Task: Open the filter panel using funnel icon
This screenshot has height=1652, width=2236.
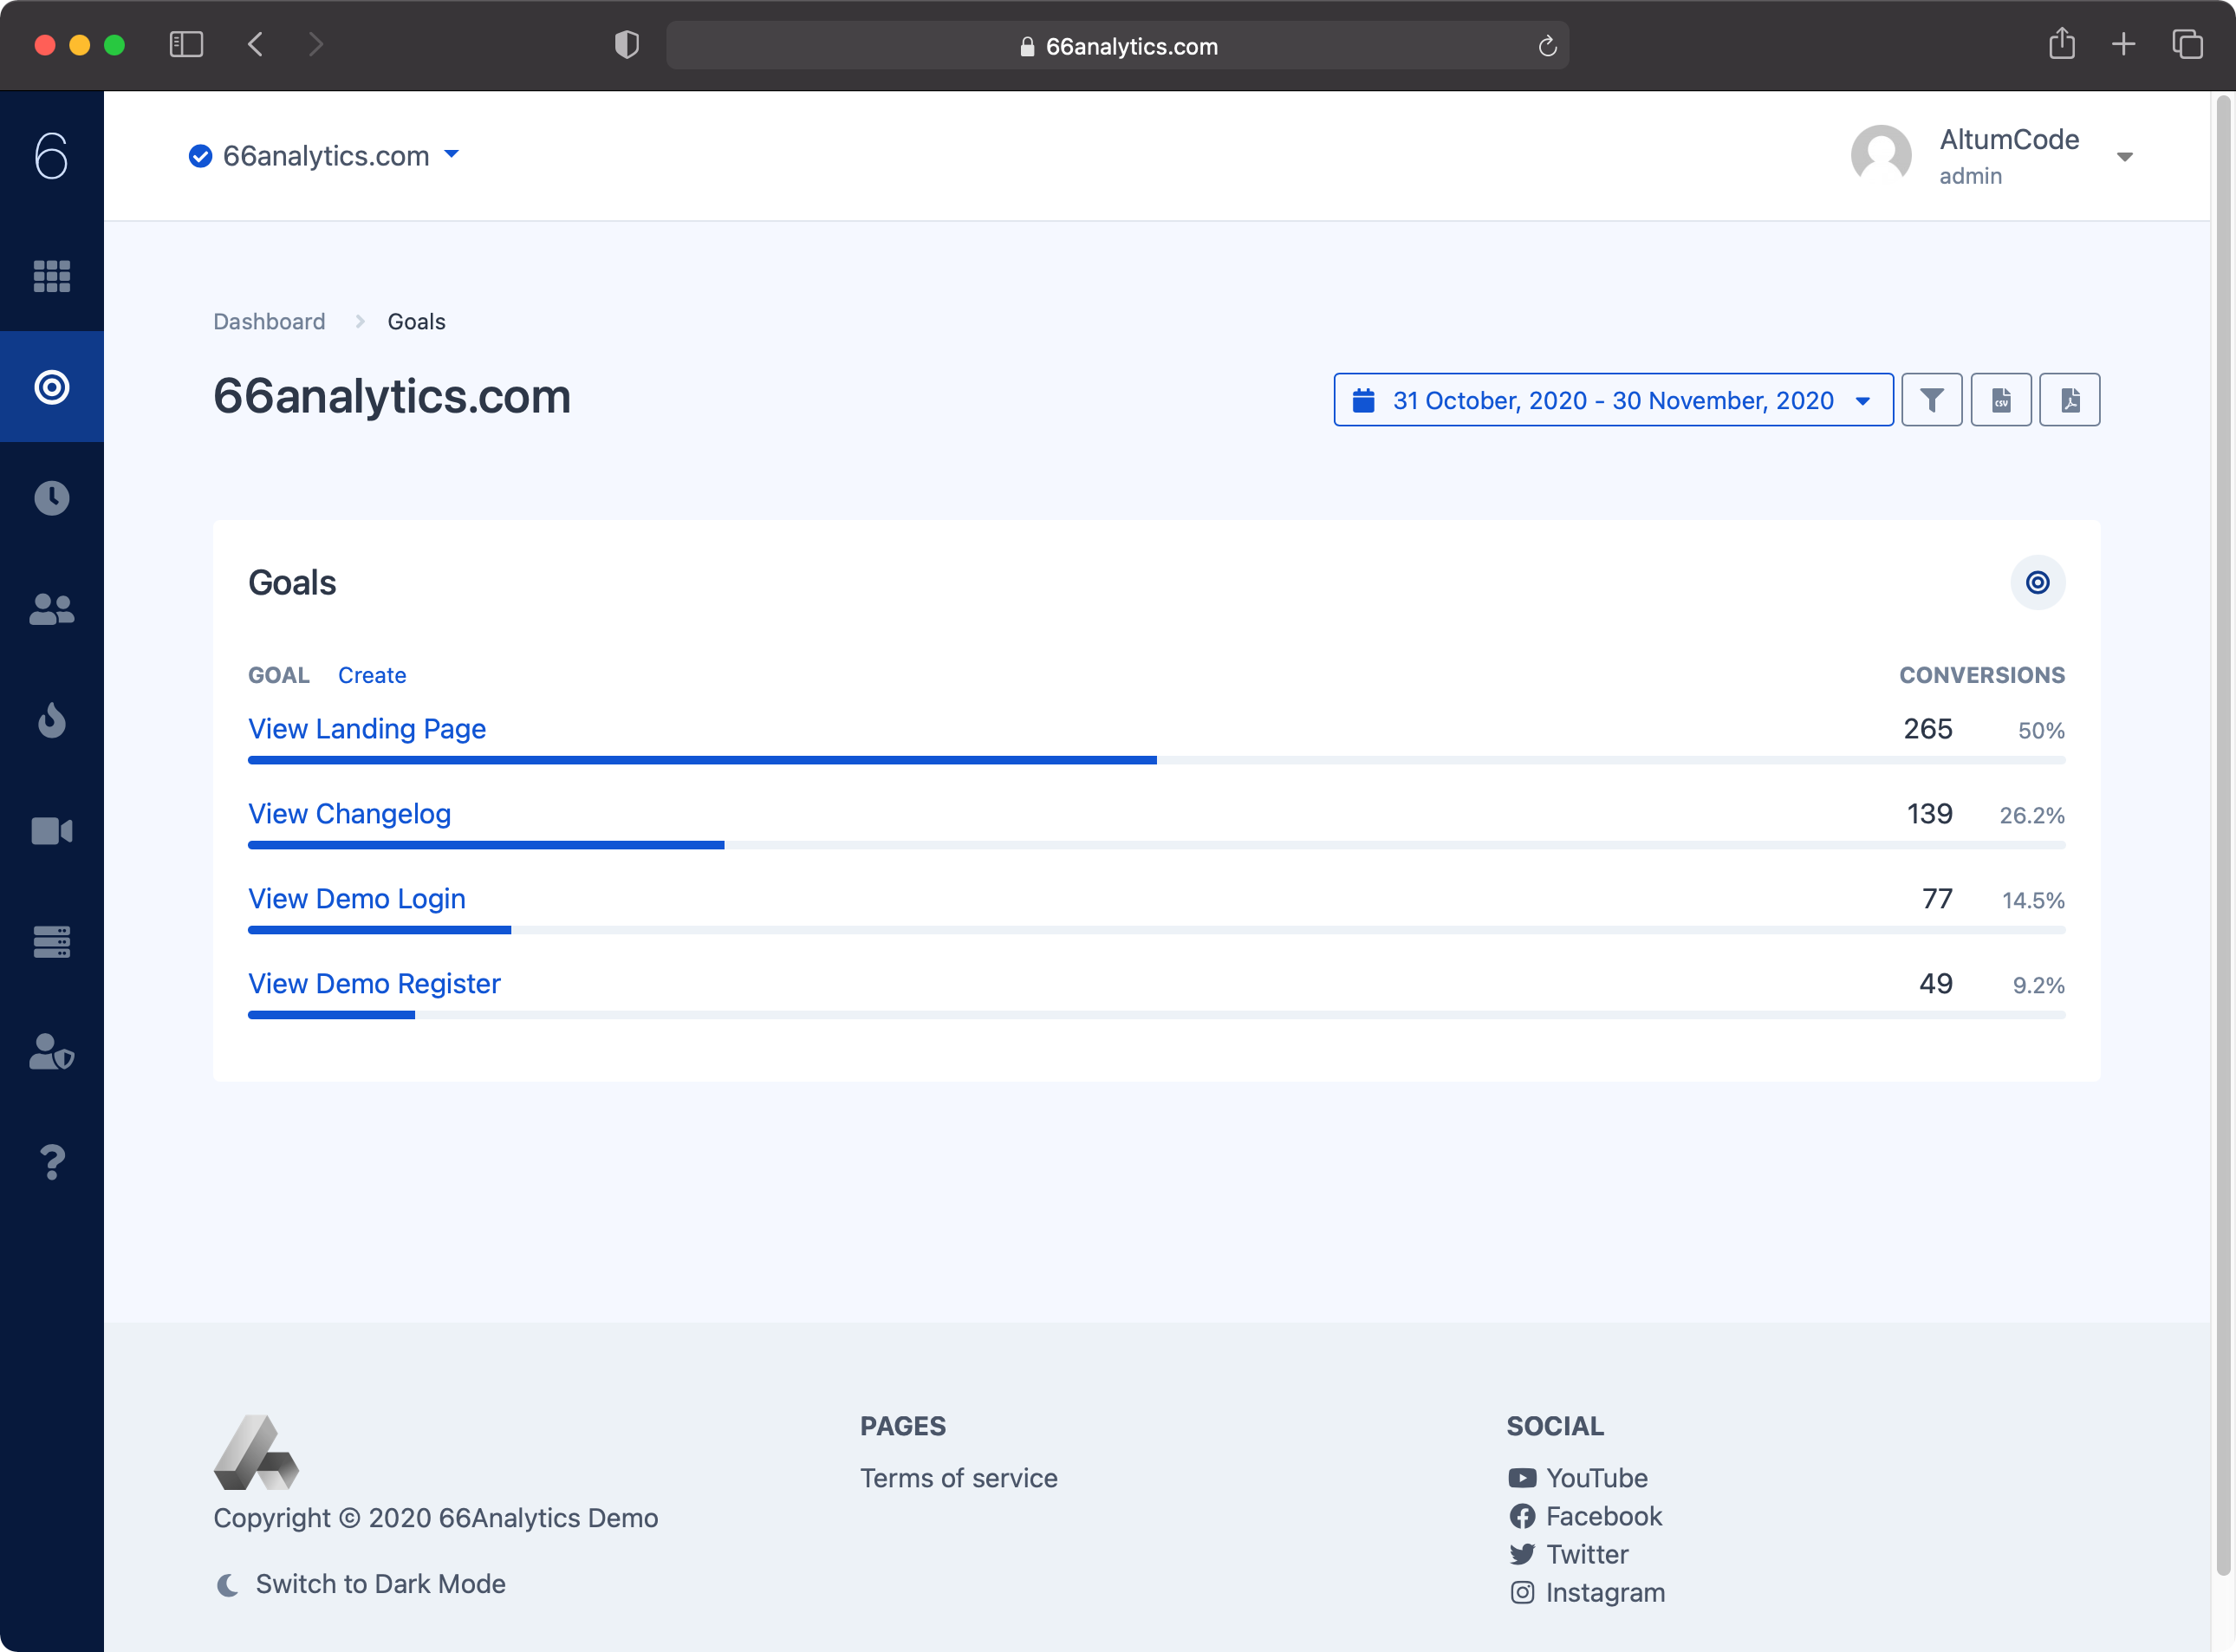Action: [x=1931, y=399]
